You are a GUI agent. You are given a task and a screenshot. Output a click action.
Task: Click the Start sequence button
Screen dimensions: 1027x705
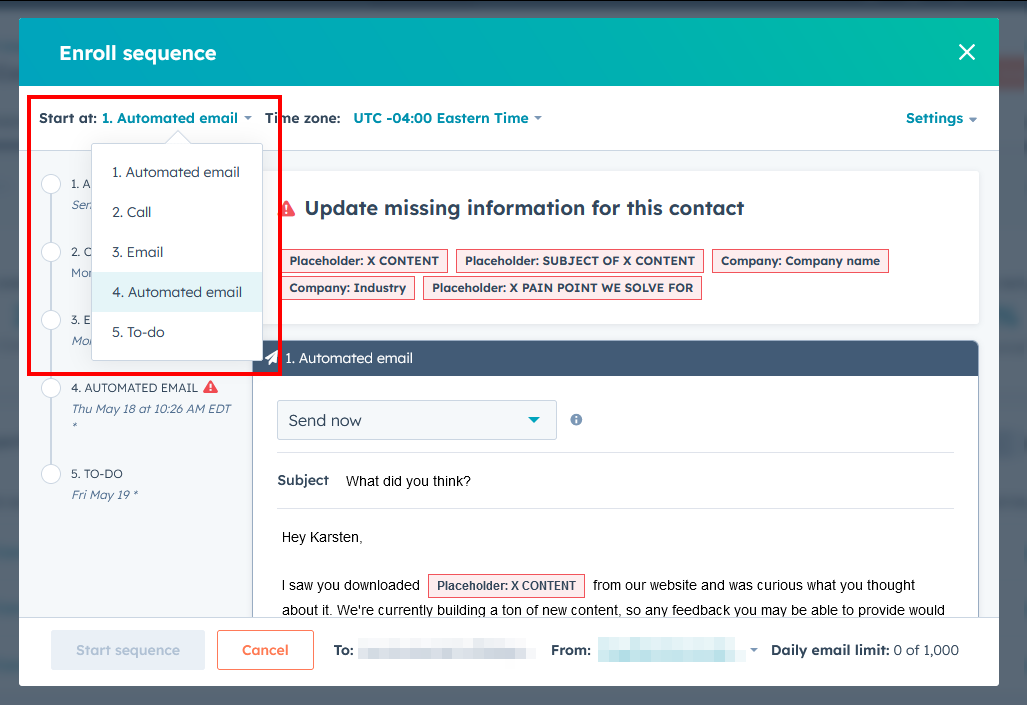coord(127,649)
